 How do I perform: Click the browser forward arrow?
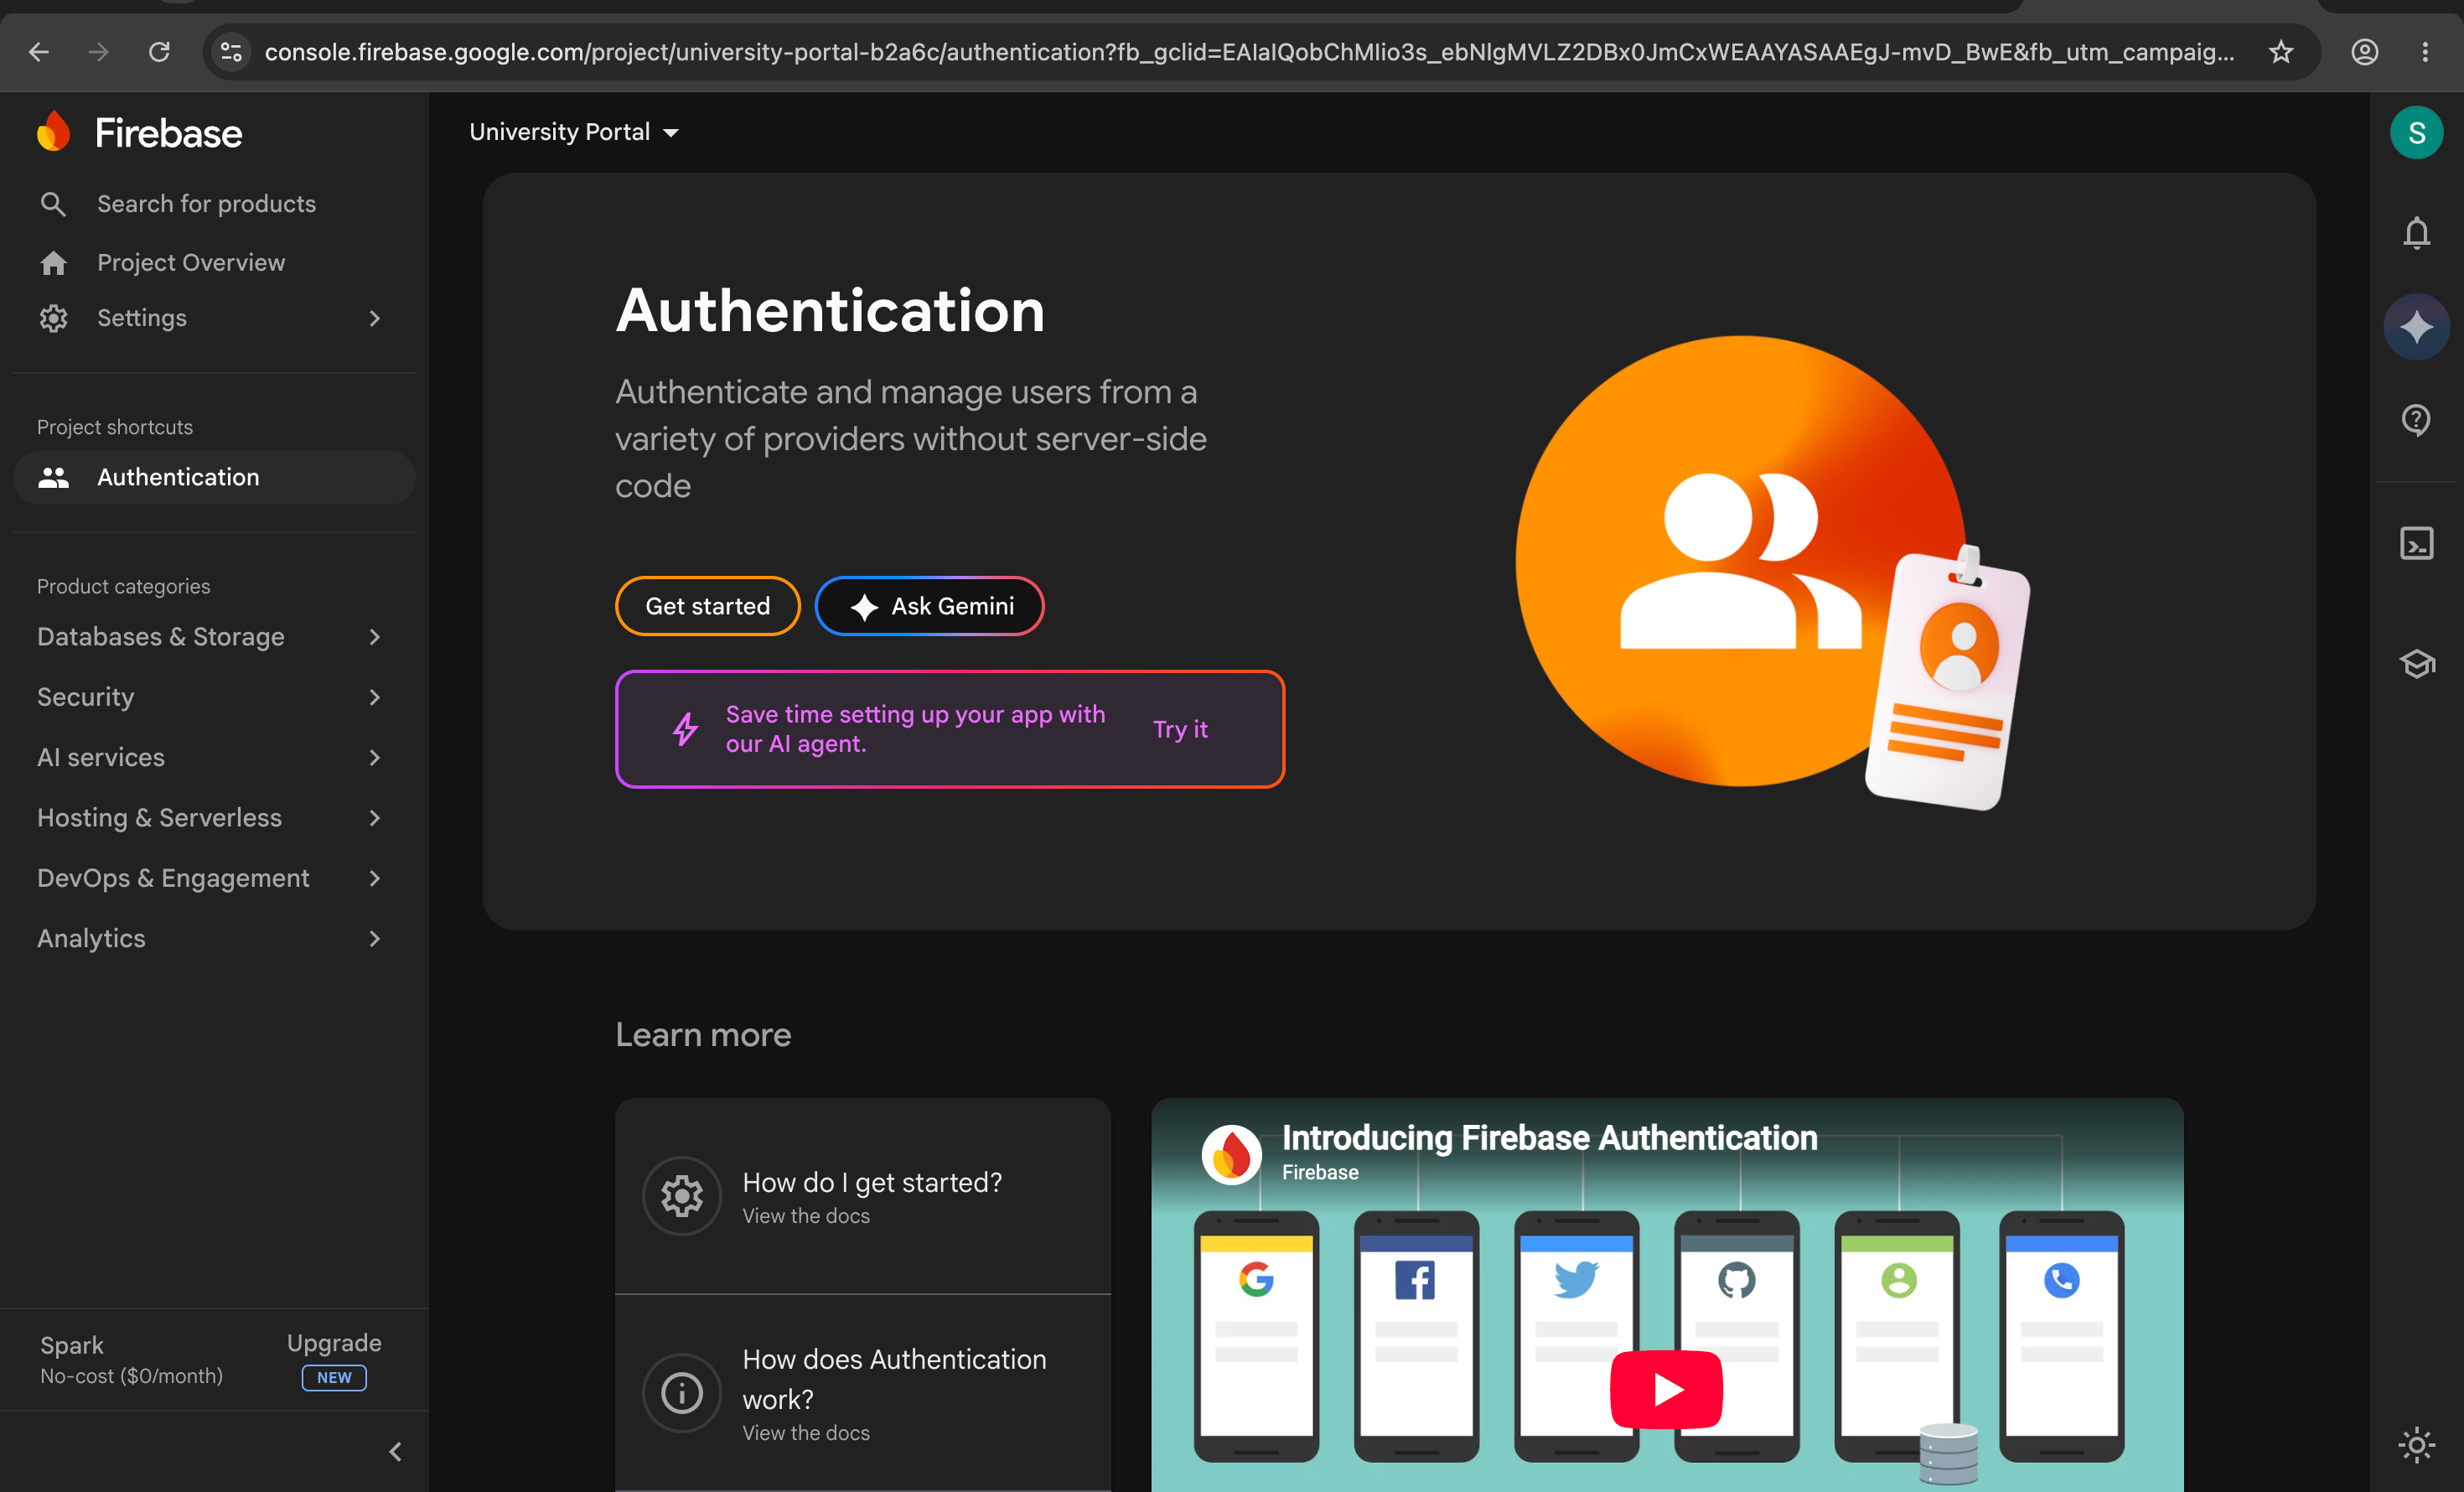[x=98, y=52]
